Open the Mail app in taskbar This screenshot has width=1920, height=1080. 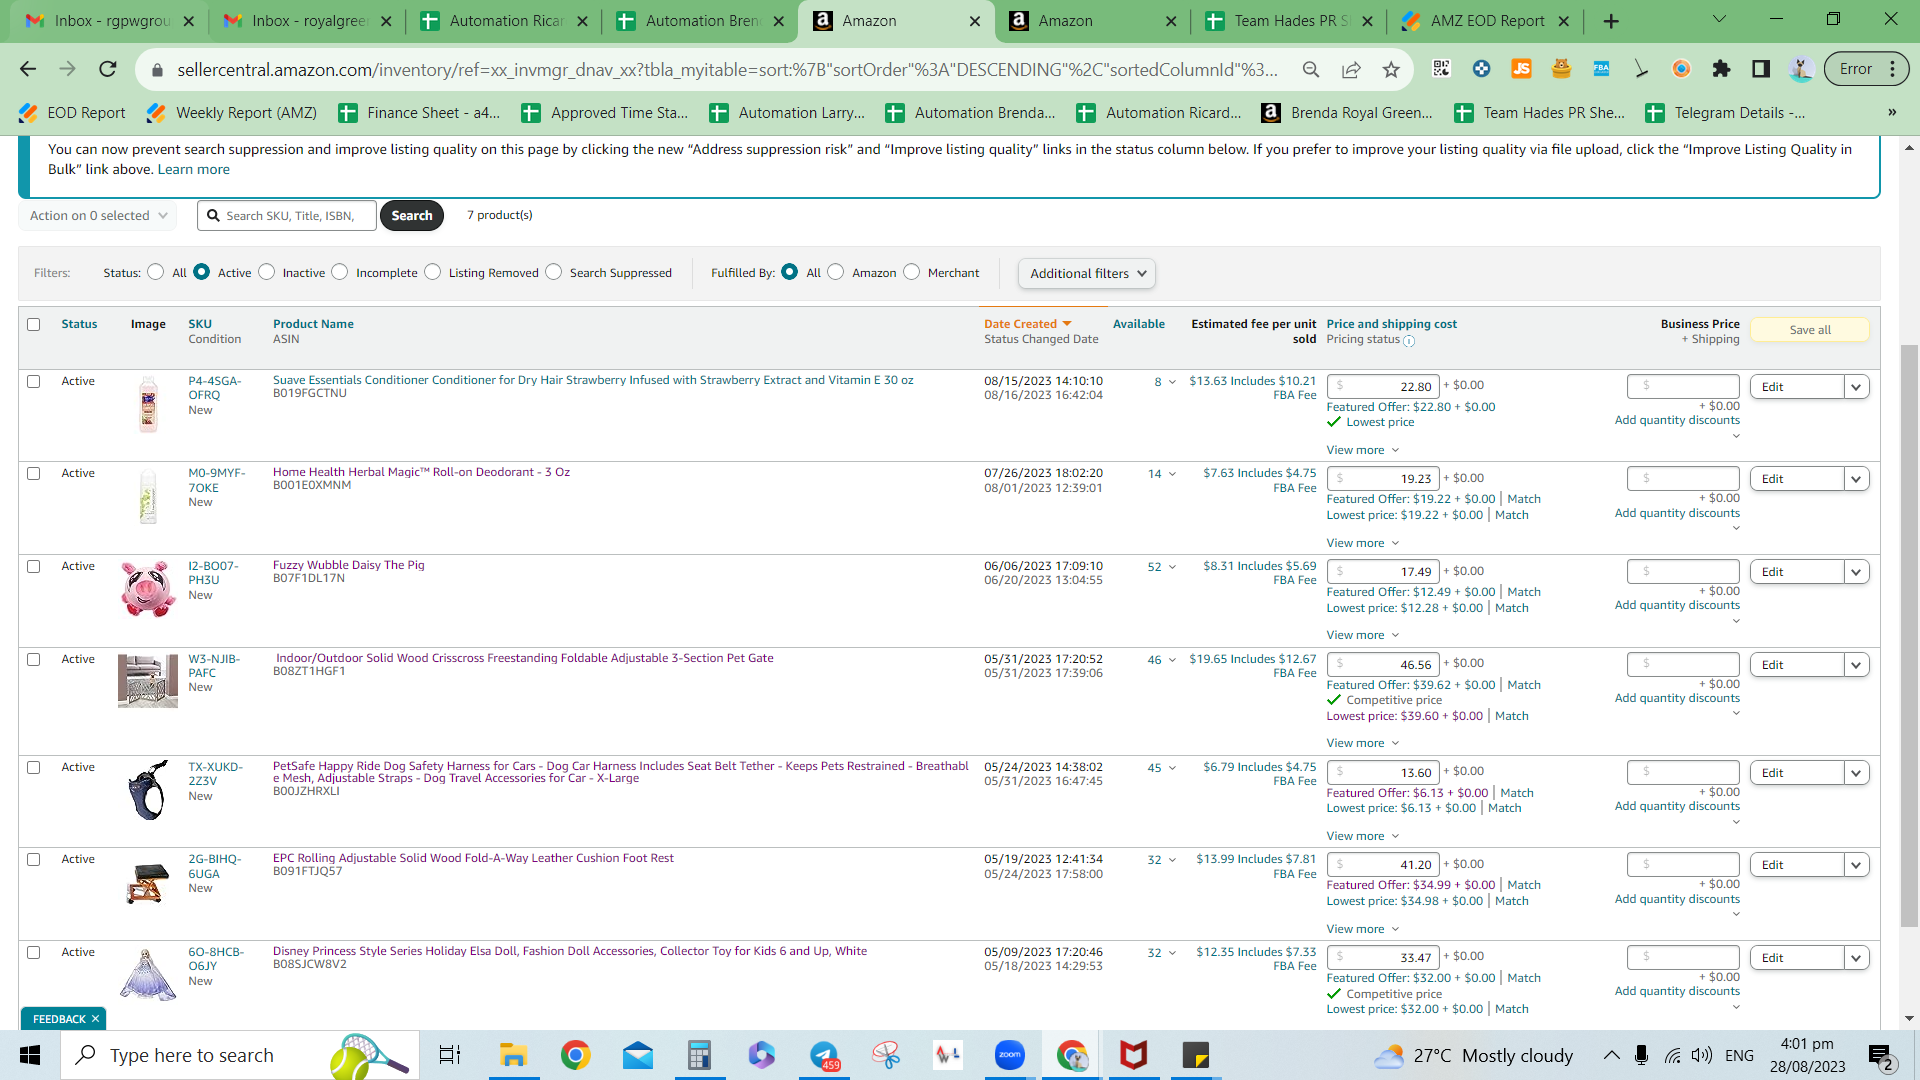[637, 1055]
